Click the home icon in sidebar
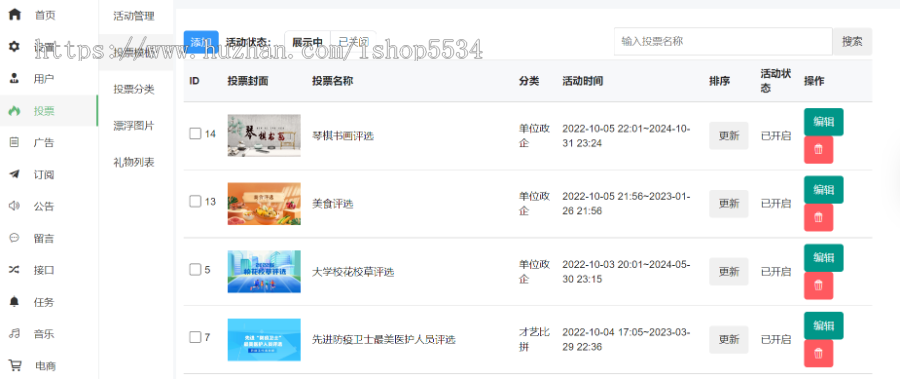This screenshot has height=379, width=900. click(14, 14)
